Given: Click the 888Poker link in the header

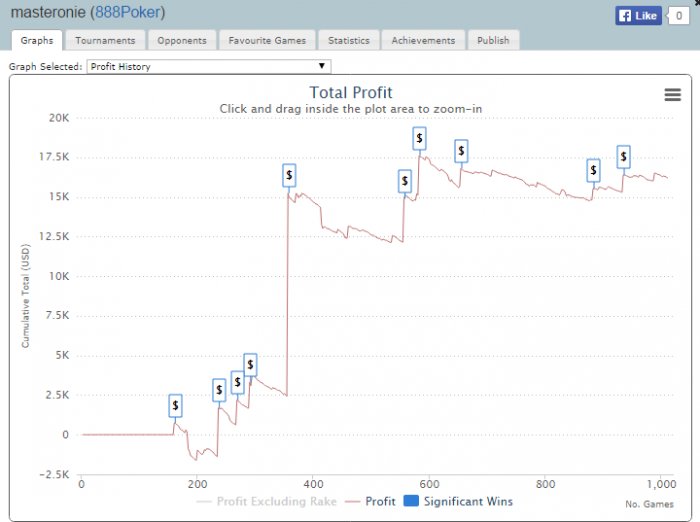Looking at the screenshot, I should tap(128, 12).
